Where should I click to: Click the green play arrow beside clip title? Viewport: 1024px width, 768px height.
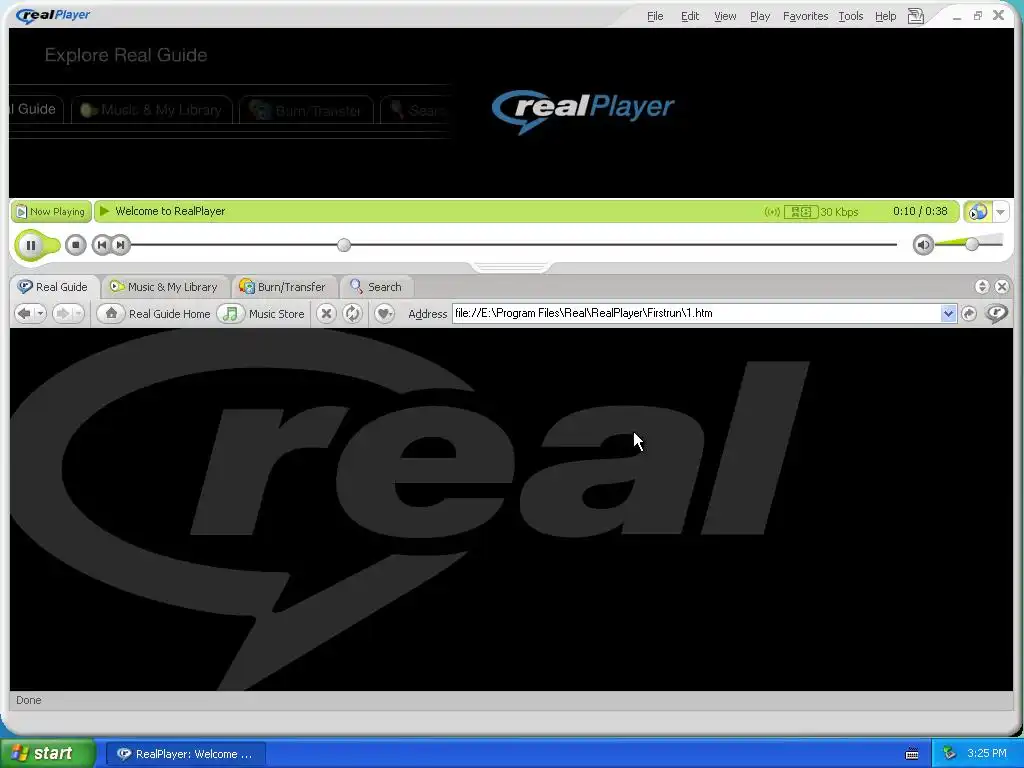pyautogui.click(x=104, y=211)
